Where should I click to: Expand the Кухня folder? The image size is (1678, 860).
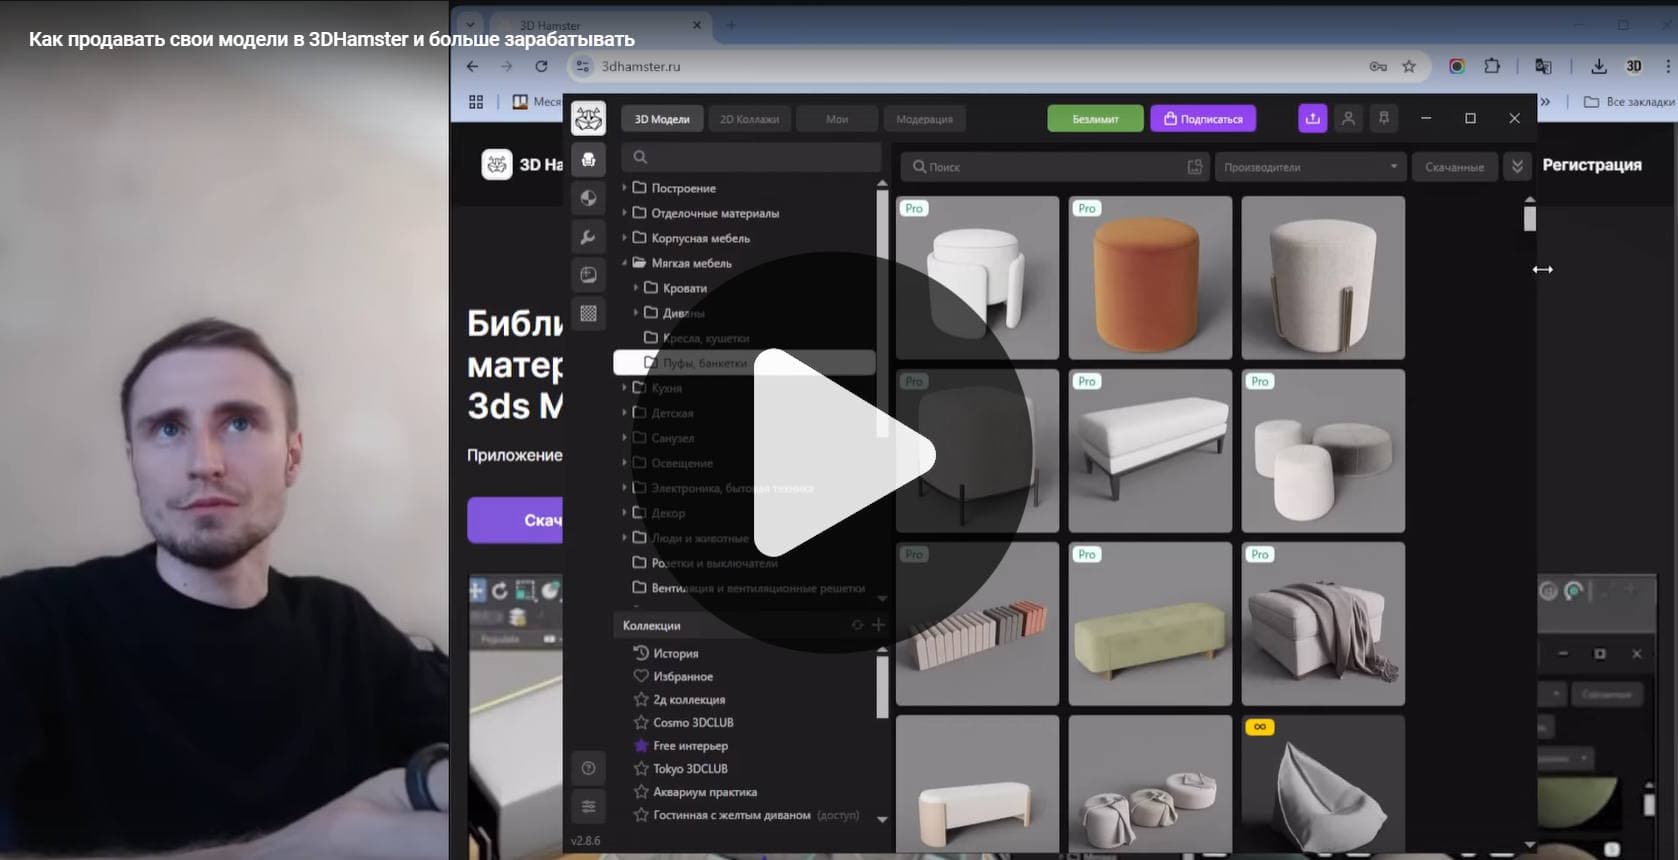(x=625, y=387)
